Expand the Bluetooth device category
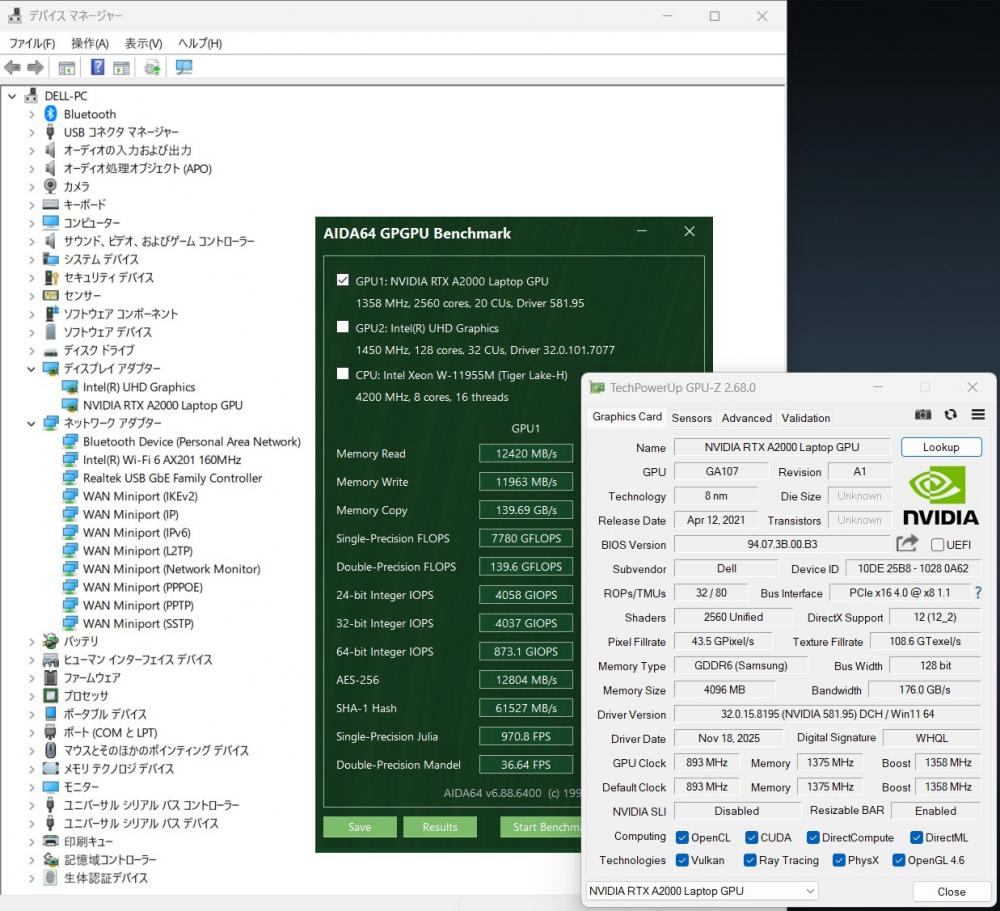Image resolution: width=1000 pixels, height=911 pixels. (x=31, y=114)
